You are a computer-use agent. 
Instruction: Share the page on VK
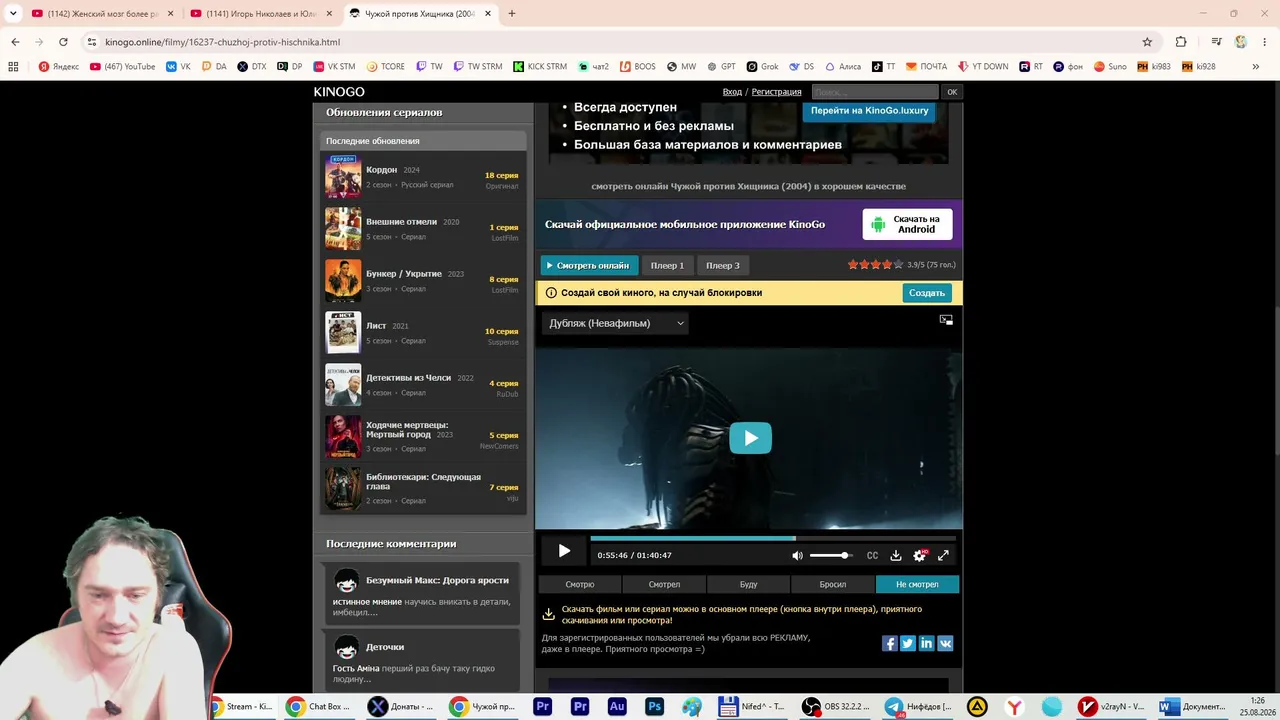tap(945, 643)
